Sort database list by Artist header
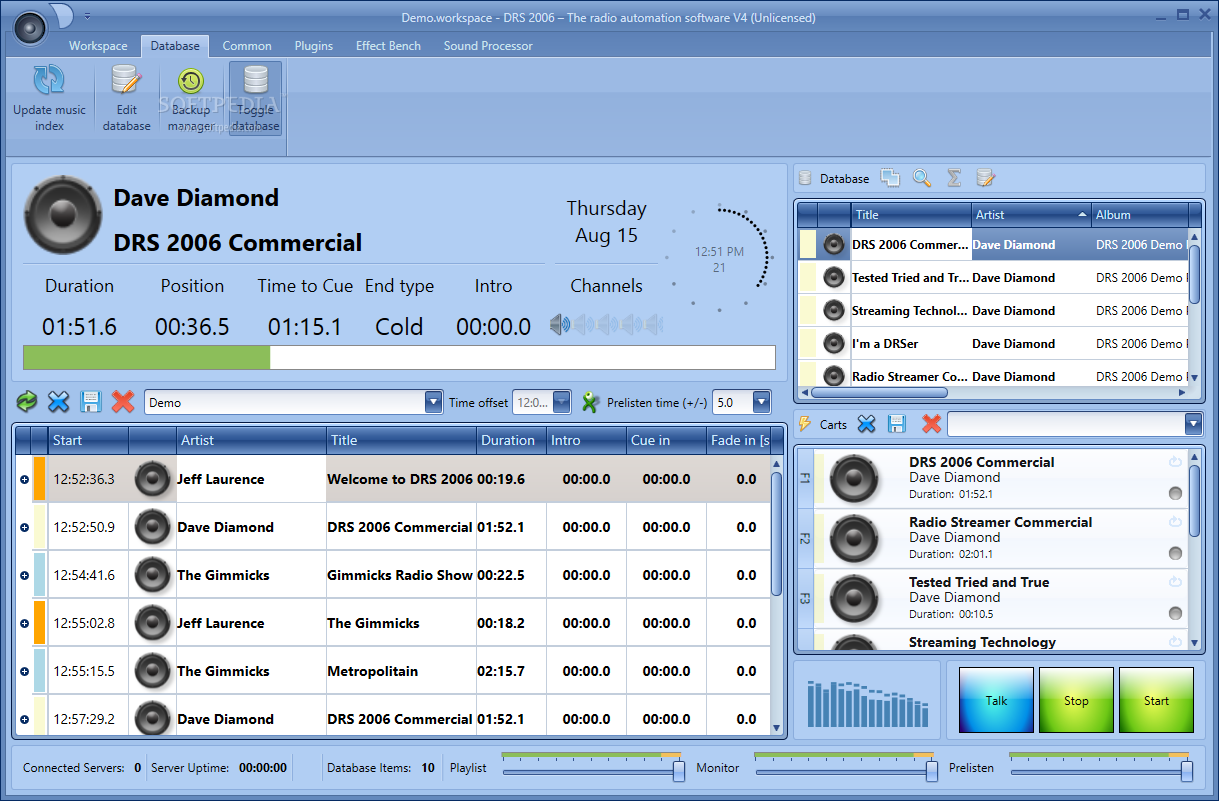Viewport: 1219px width, 801px height. click(1031, 214)
